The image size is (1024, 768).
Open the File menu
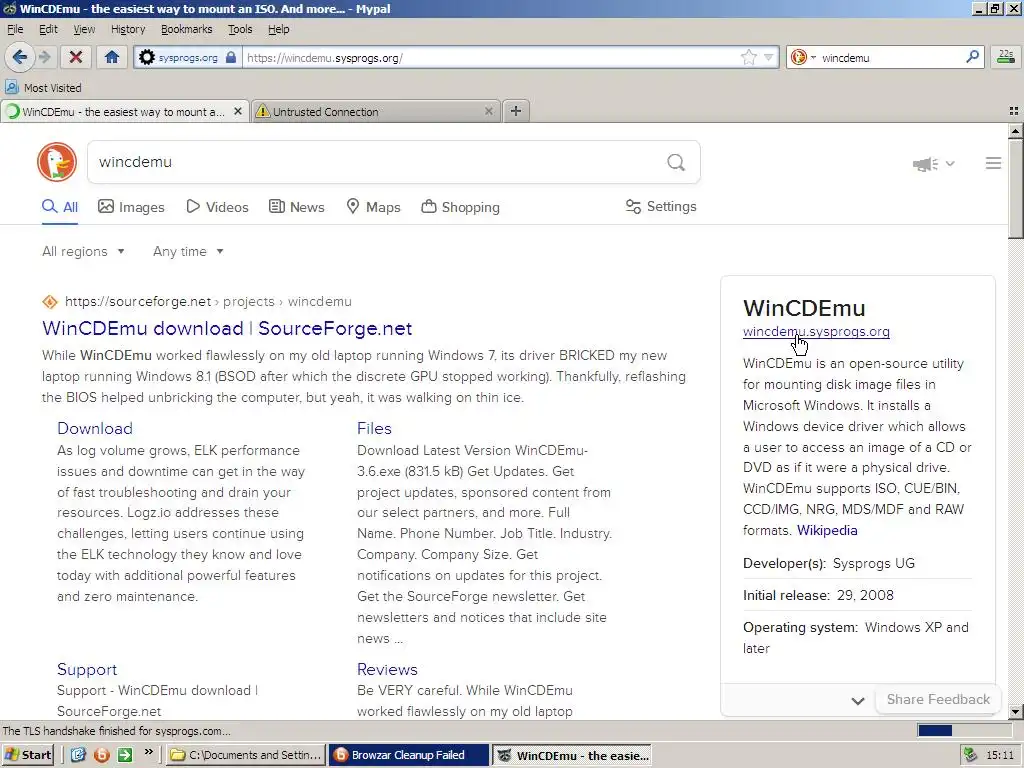(x=15, y=29)
